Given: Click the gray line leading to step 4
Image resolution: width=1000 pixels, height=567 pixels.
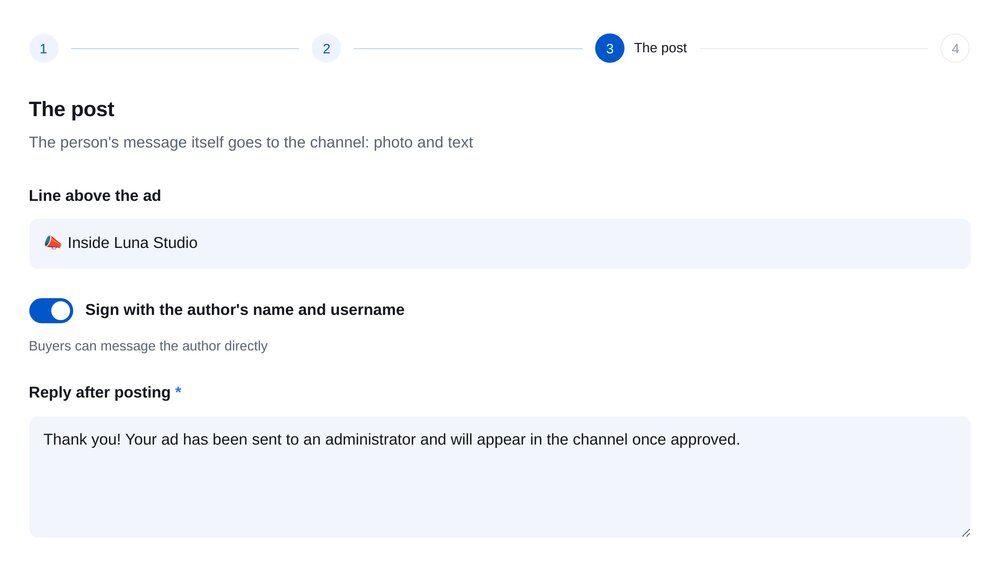Looking at the screenshot, I should (x=814, y=48).
